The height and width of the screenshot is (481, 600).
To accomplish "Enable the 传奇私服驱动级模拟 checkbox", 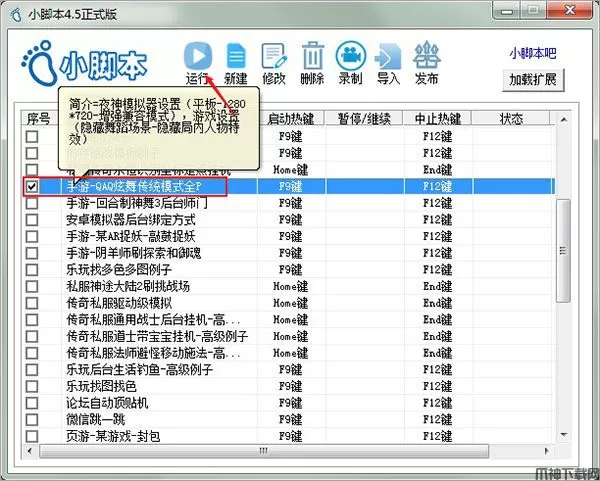I will tap(32, 303).
